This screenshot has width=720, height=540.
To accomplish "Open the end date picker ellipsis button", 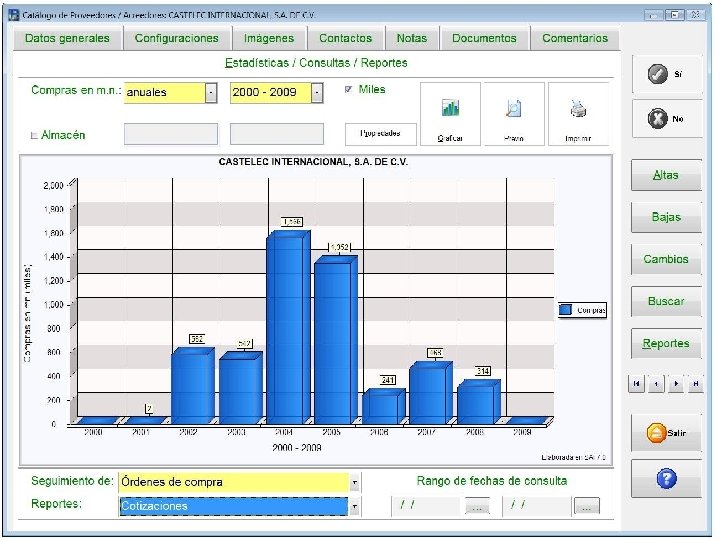I will click(587, 507).
